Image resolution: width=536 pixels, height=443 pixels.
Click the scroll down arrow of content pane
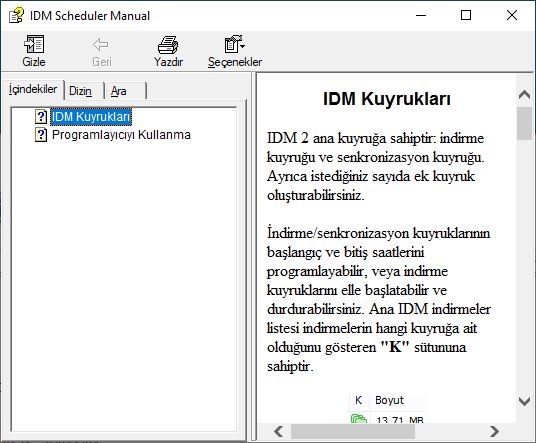524,401
